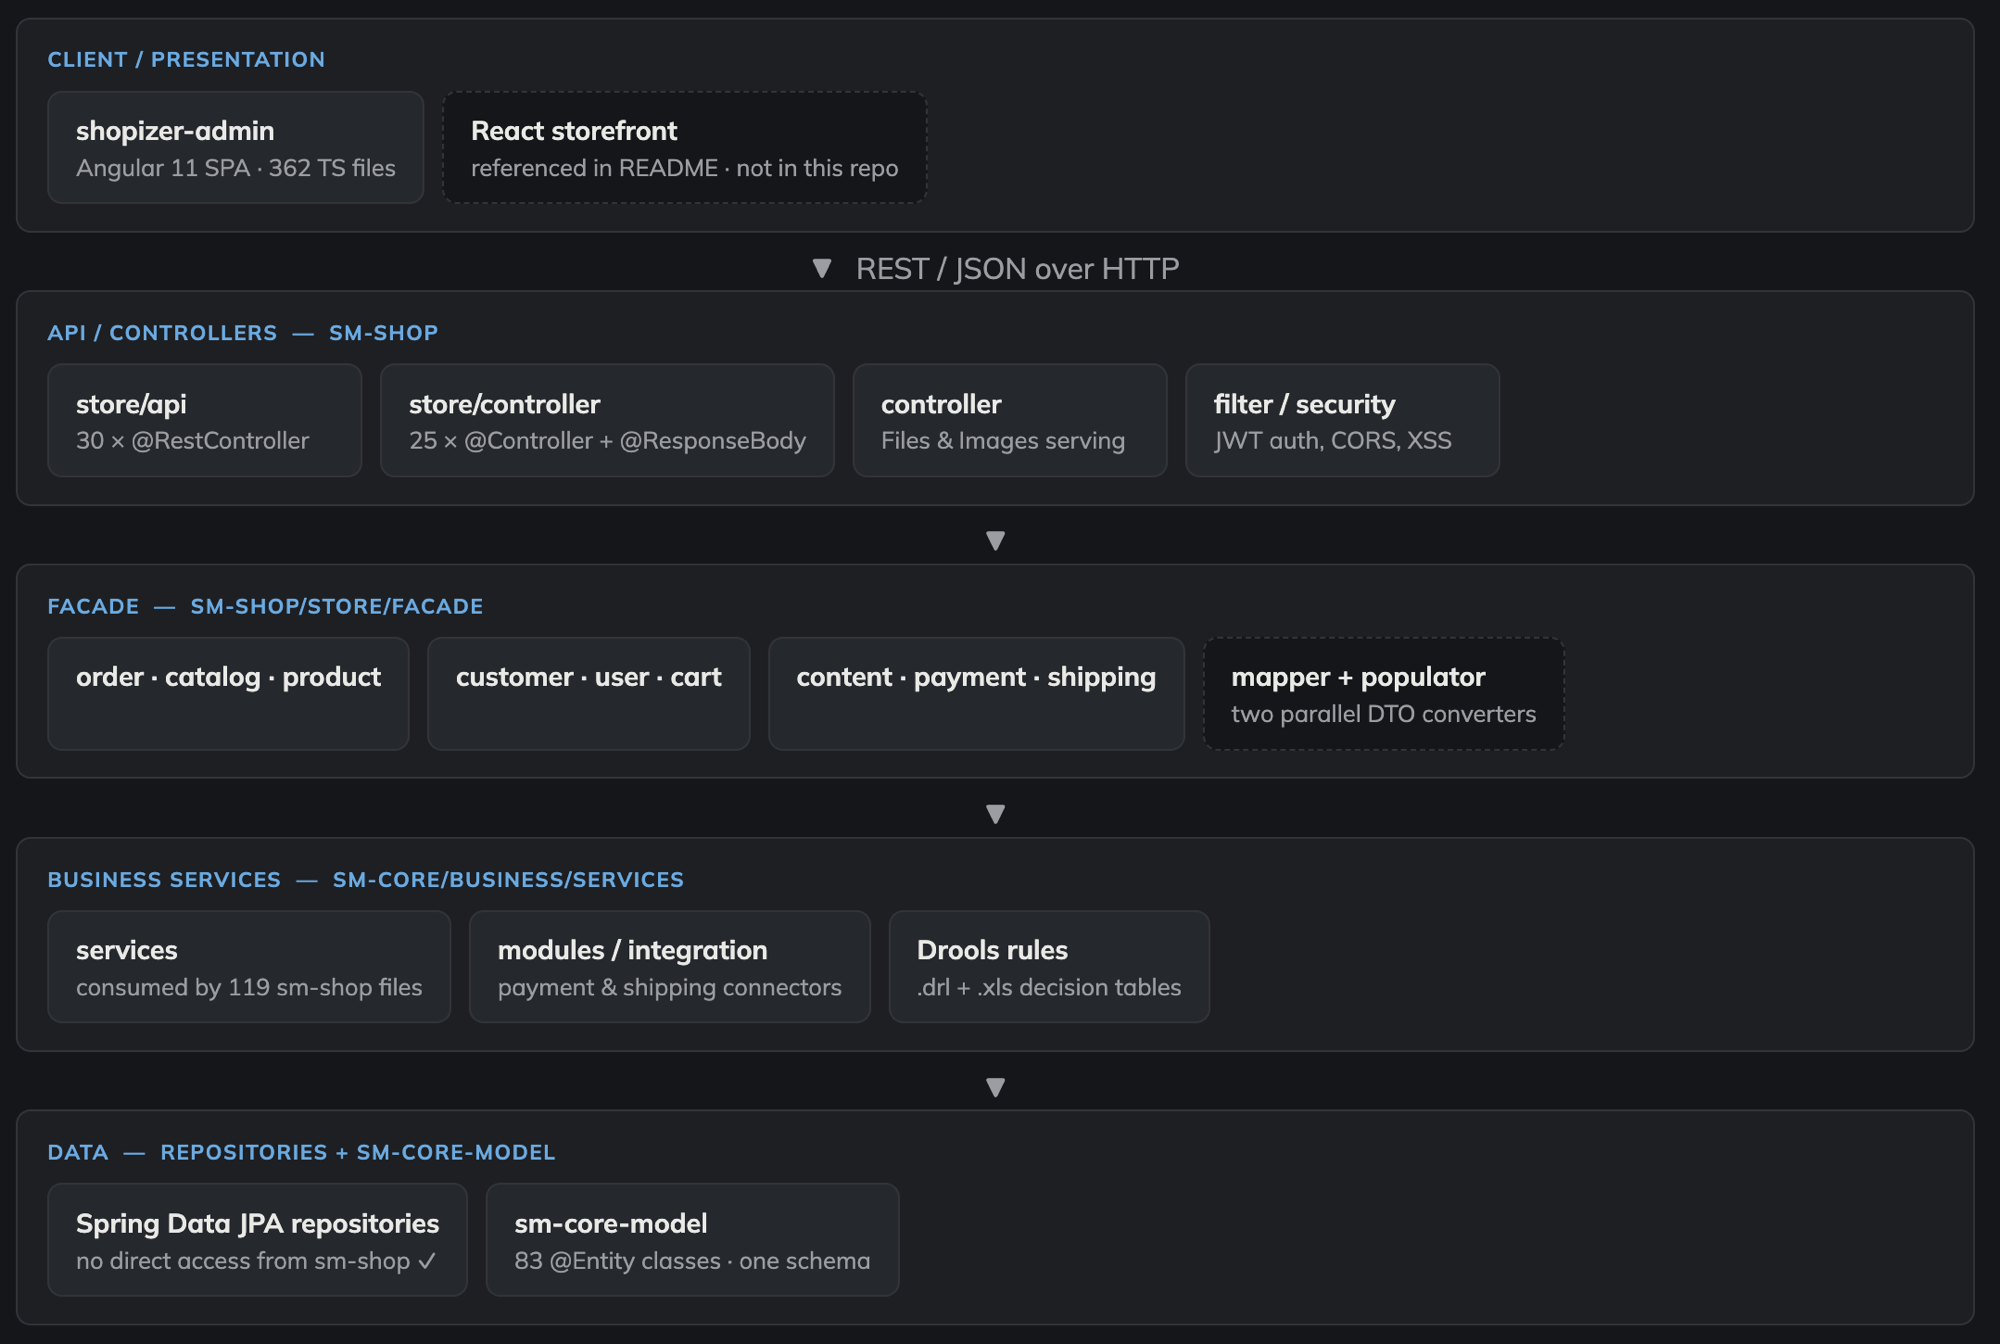Click the 'FACADE — SM-SHOP/STORE/FACADE' heading
This screenshot has height=1344, width=2000.
coord(266,606)
